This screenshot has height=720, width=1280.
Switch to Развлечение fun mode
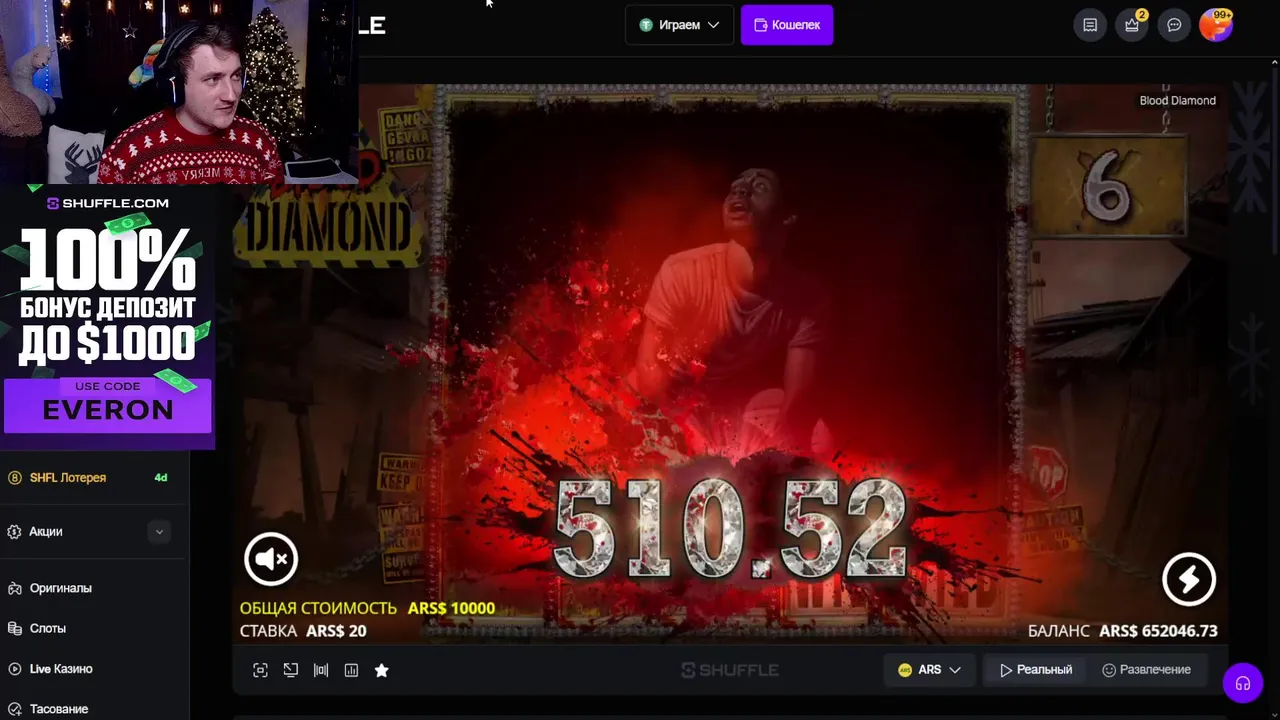pos(1146,670)
